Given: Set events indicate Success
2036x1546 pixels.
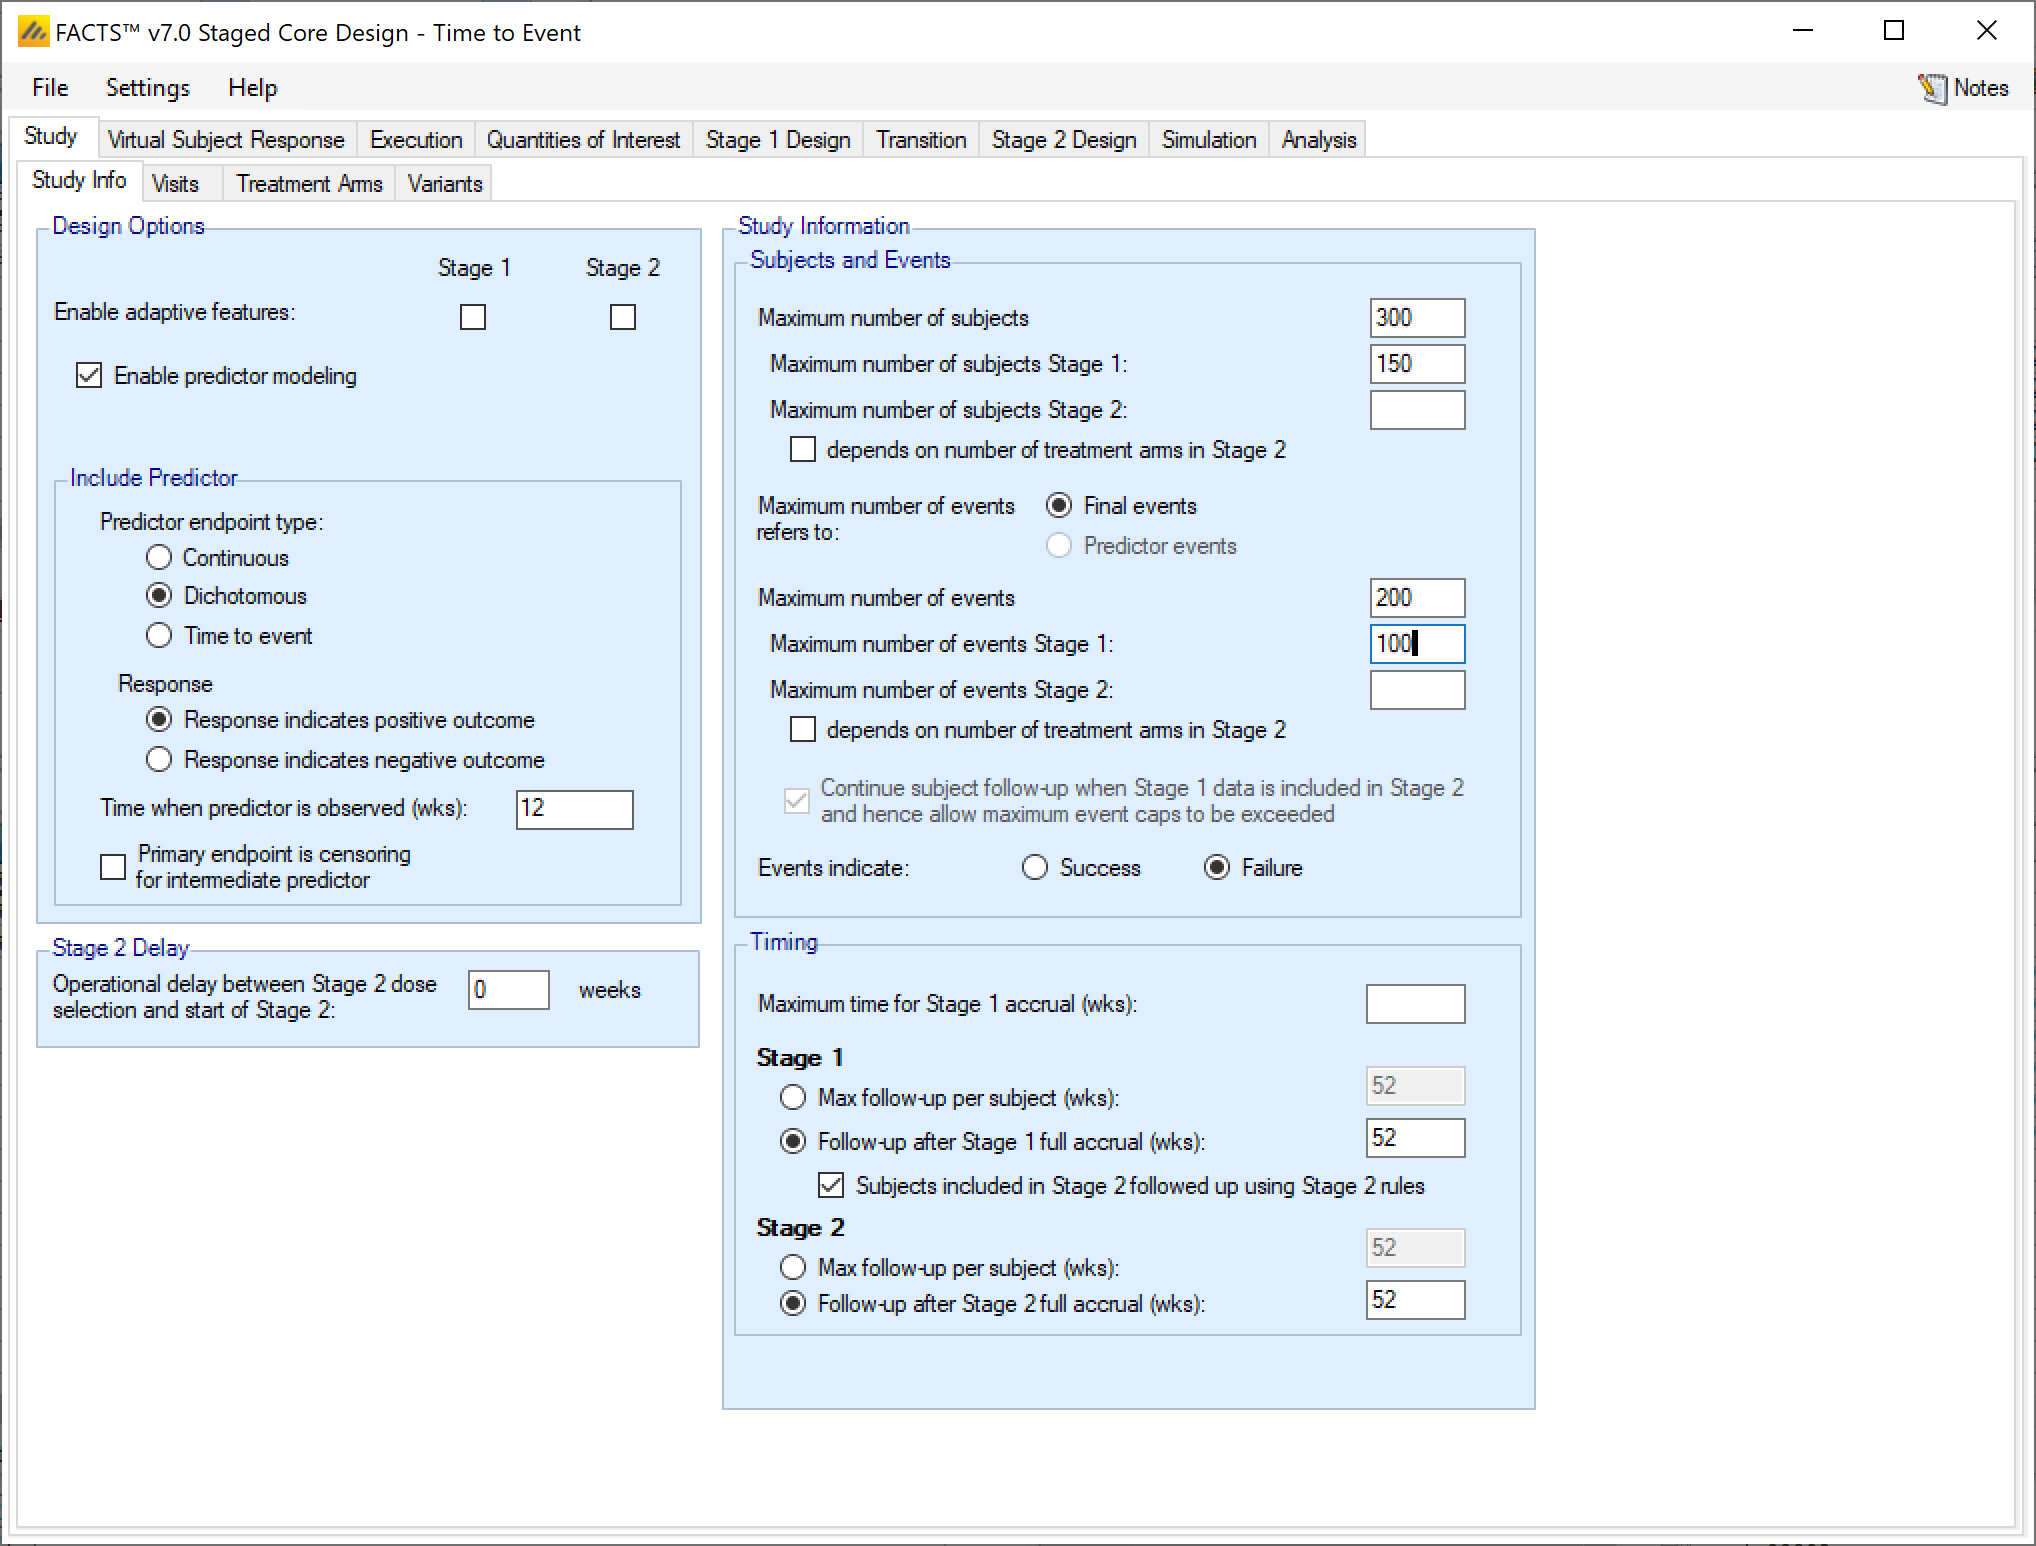Looking at the screenshot, I should coord(1035,867).
